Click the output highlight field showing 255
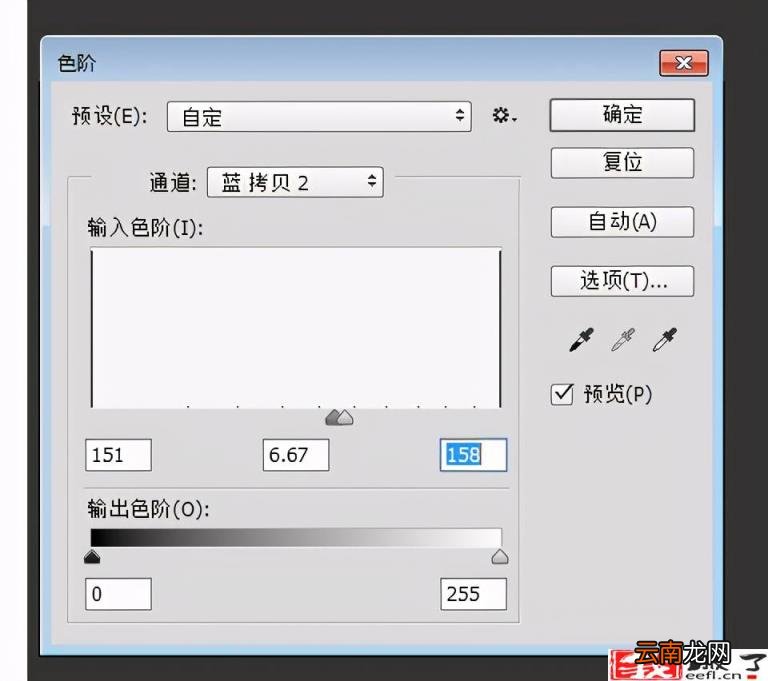Screen dimensions: 768x681 [x=473, y=594]
